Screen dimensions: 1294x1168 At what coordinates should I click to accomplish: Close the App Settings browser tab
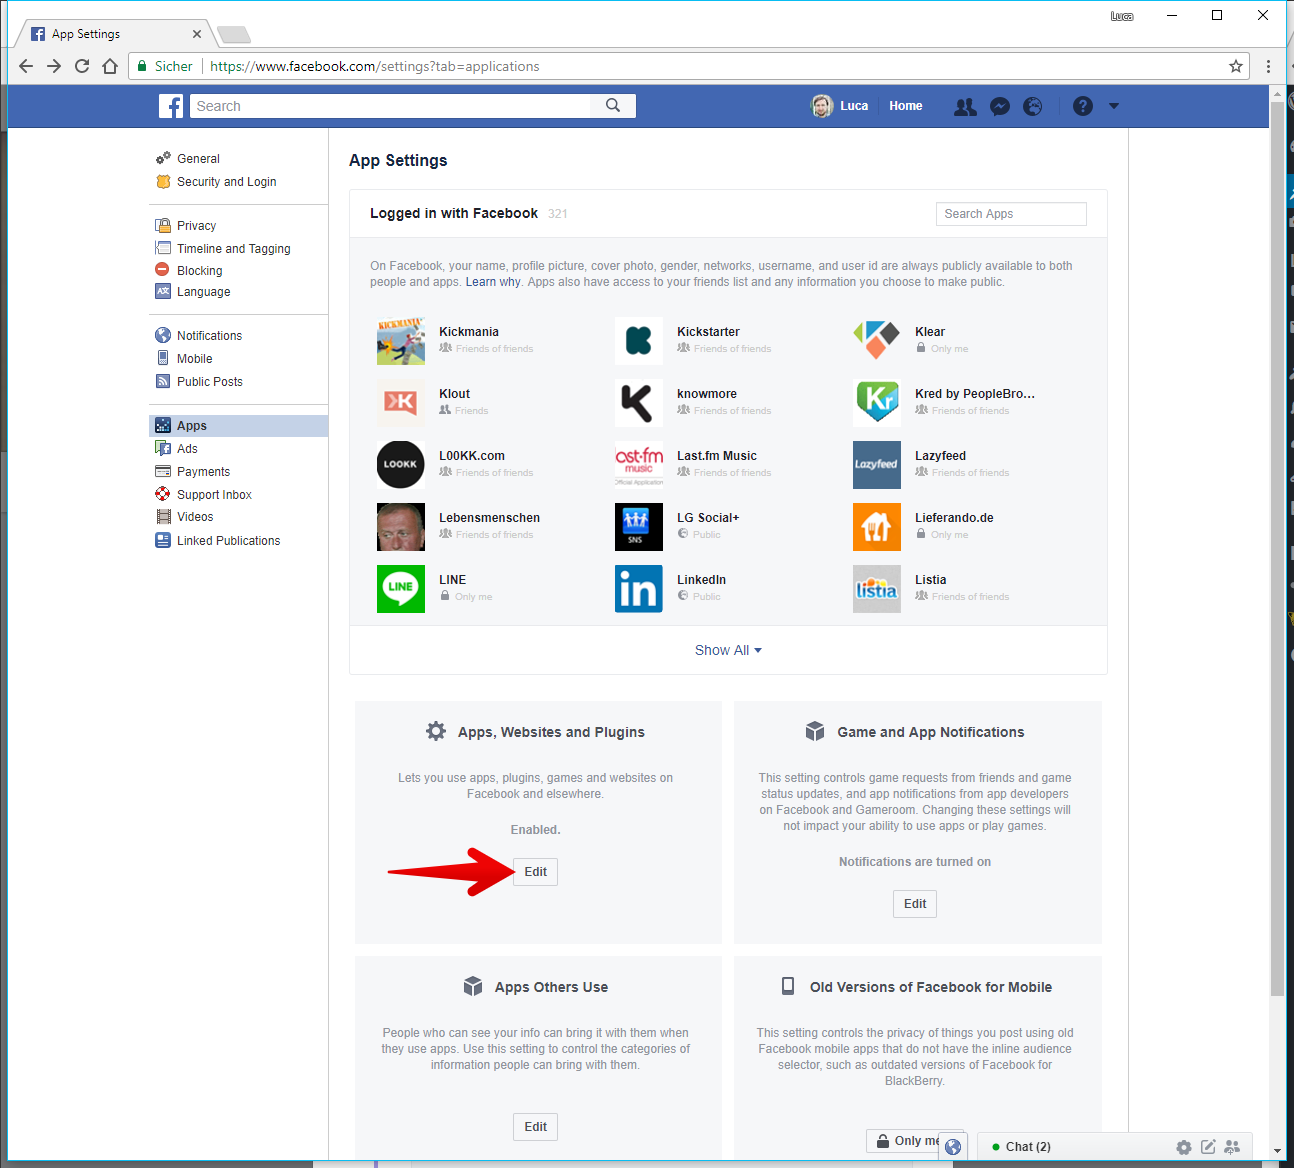pyautogui.click(x=196, y=34)
